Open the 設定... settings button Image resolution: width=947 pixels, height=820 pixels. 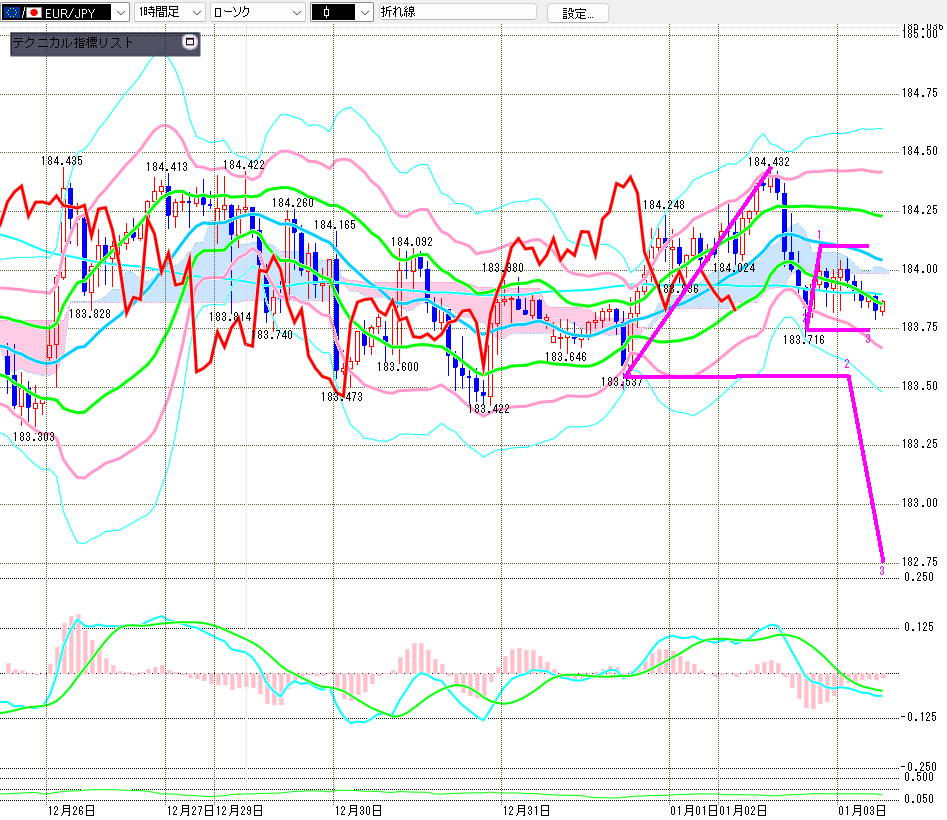(x=577, y=13)
